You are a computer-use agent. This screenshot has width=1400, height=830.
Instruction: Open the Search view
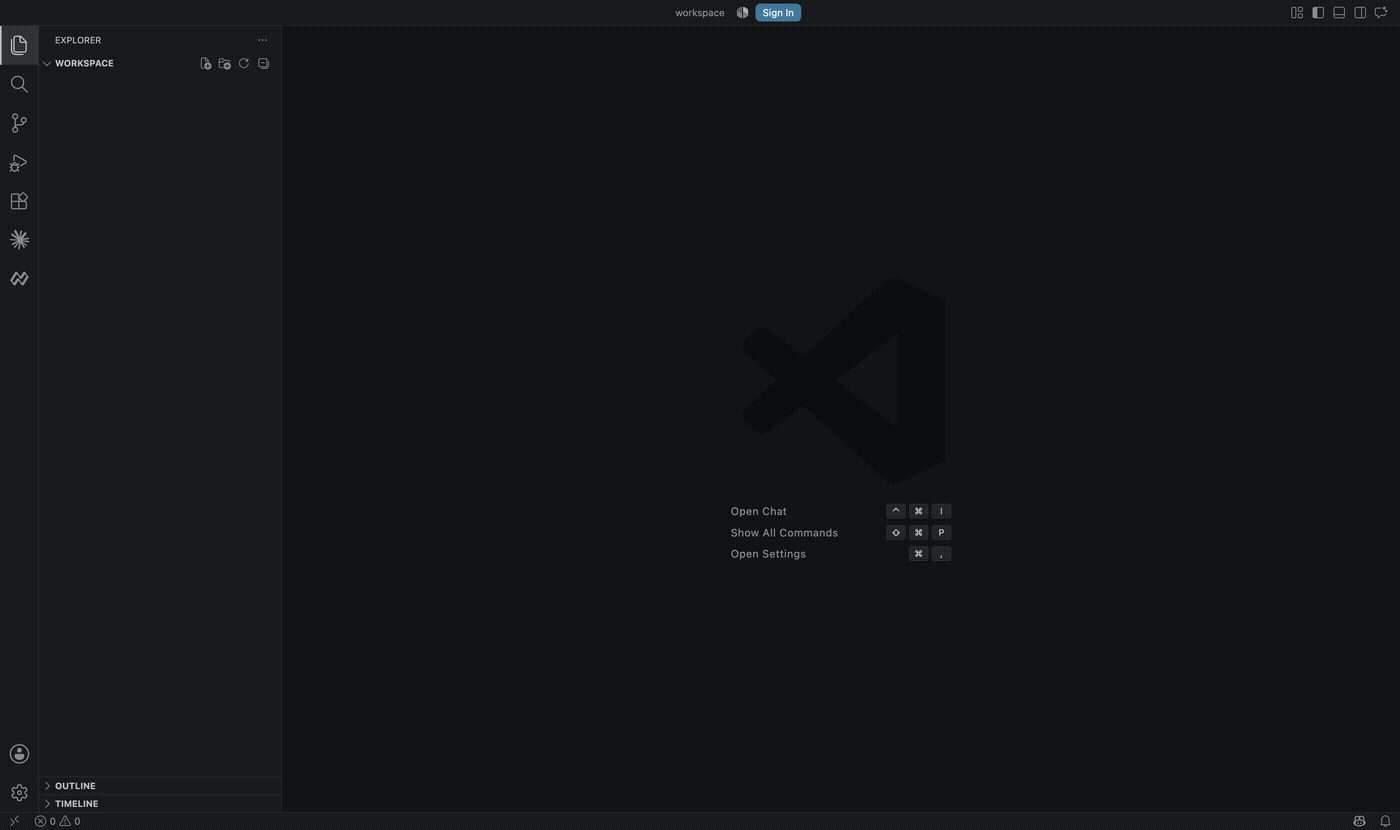point(19,84)
